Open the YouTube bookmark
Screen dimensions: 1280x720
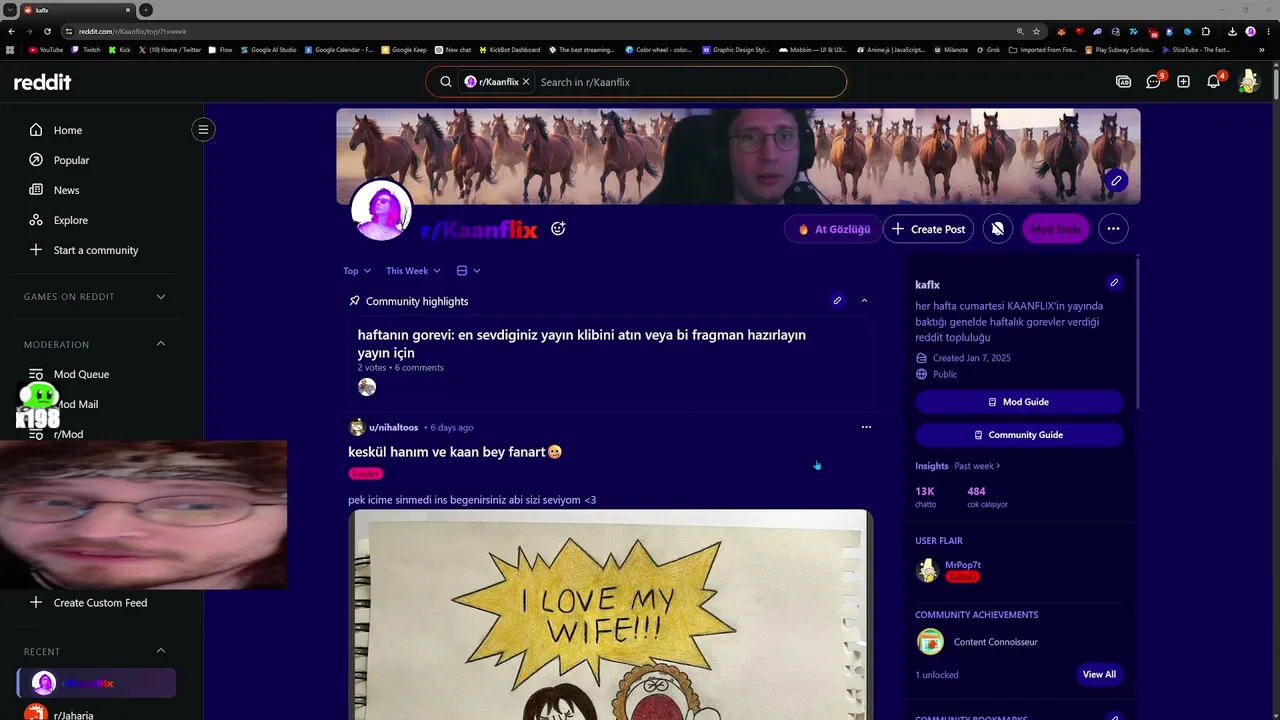click(46, 50)
